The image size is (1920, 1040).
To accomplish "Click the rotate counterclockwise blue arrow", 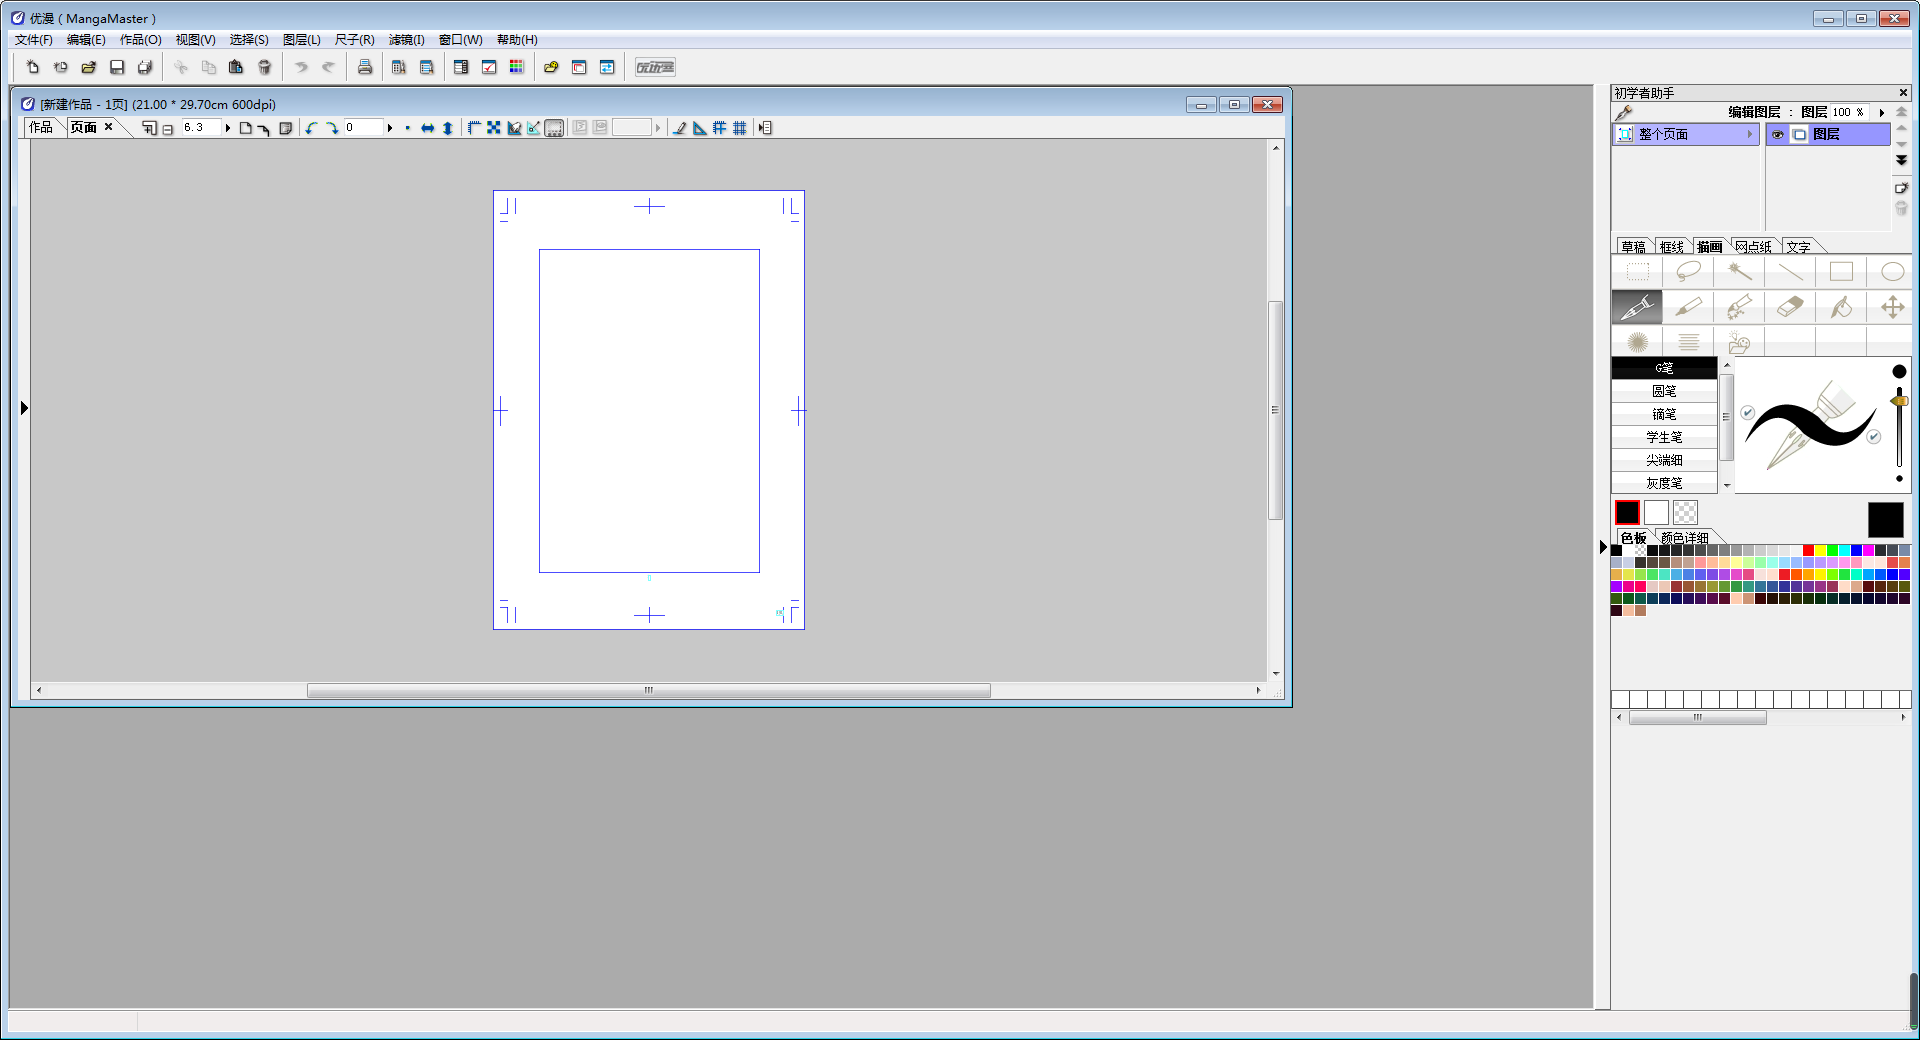I will click(x=311, y=128).
